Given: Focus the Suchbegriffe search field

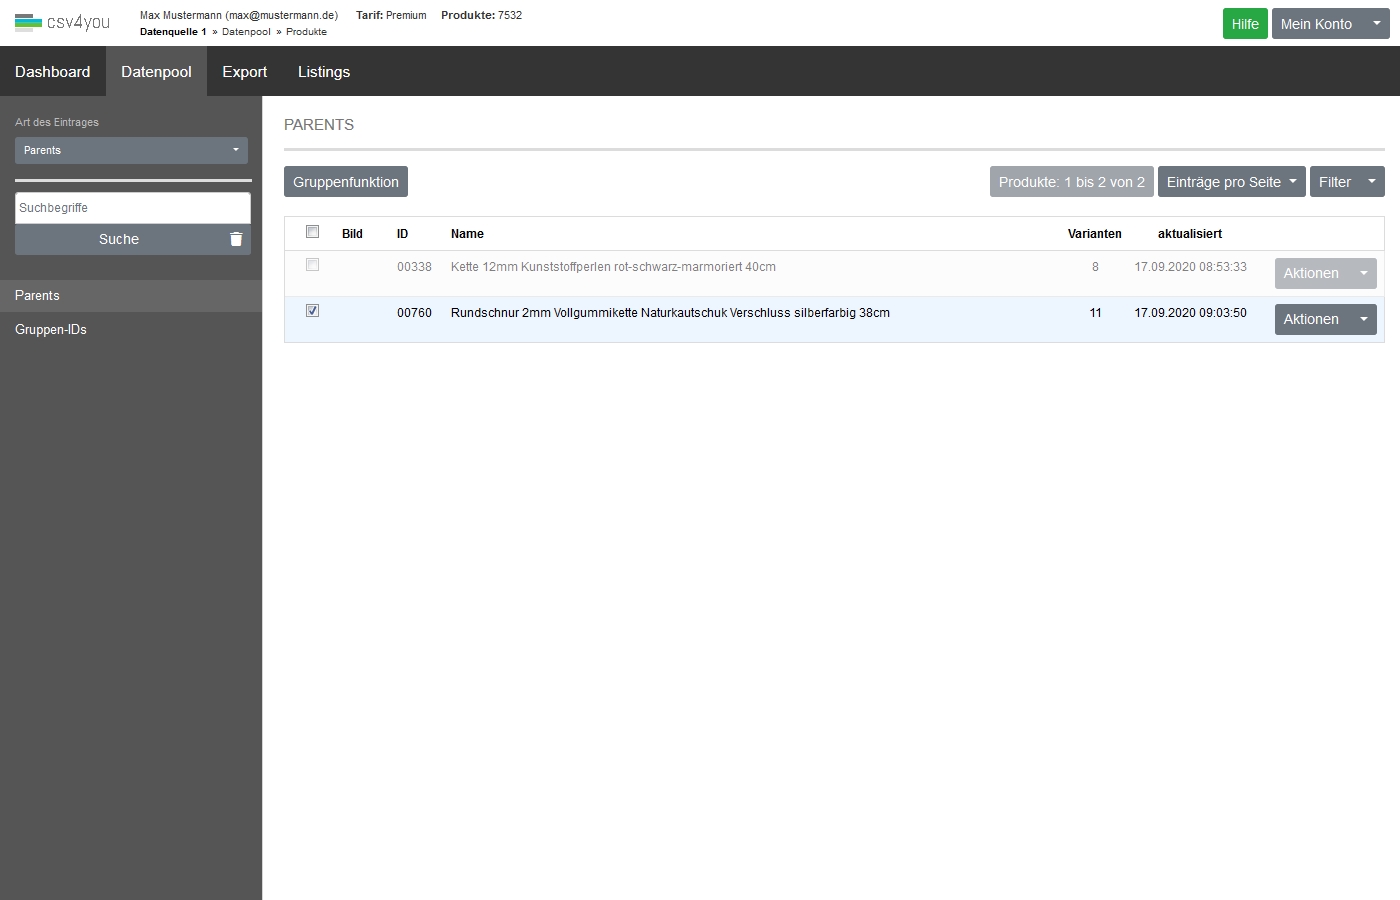Looking at the screenshot, I should click(x=132, y=208).
